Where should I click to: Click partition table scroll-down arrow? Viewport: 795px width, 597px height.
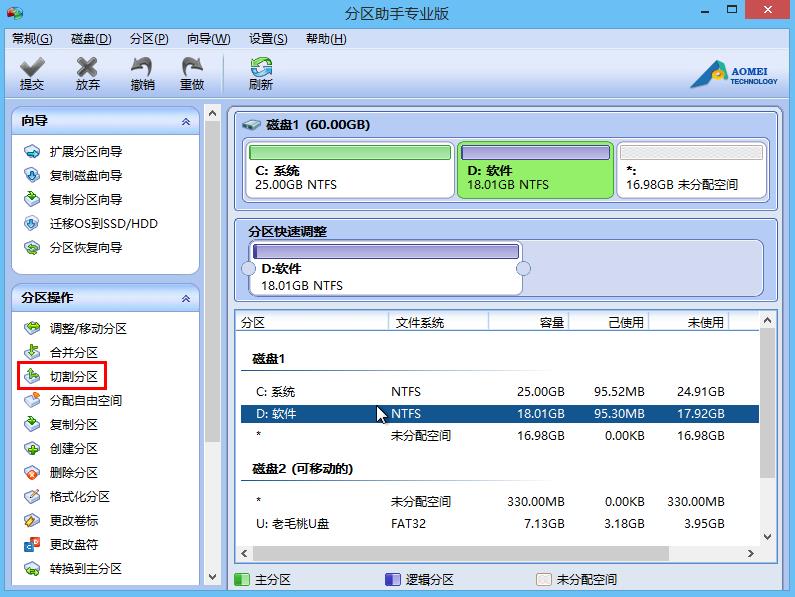tap(768, 537)
